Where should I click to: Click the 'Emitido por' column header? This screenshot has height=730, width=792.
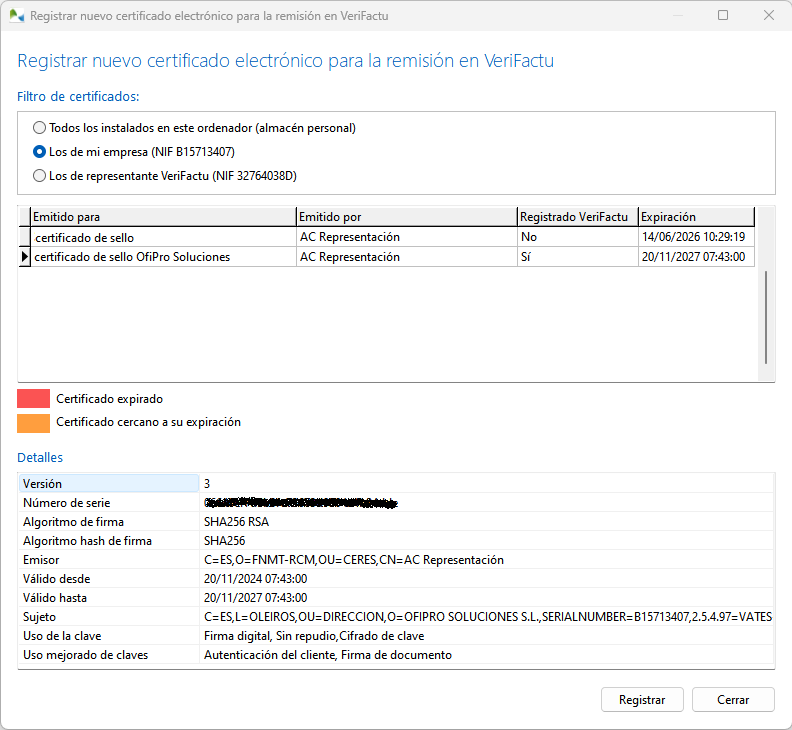click(405, 217)
